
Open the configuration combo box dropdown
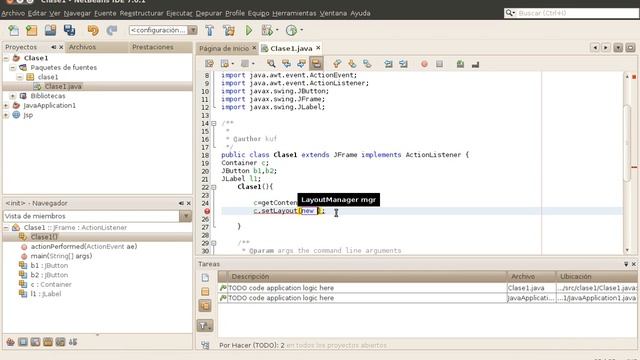[193, 30]
